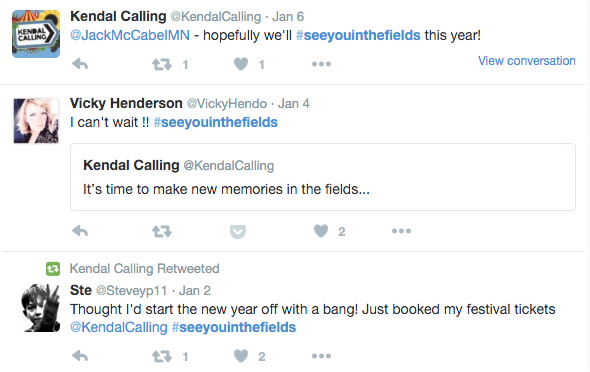Open more options on Kendal Calling's tweet
Image resolution: width=590 pixels, height=372 pixels.
[321, 64]
